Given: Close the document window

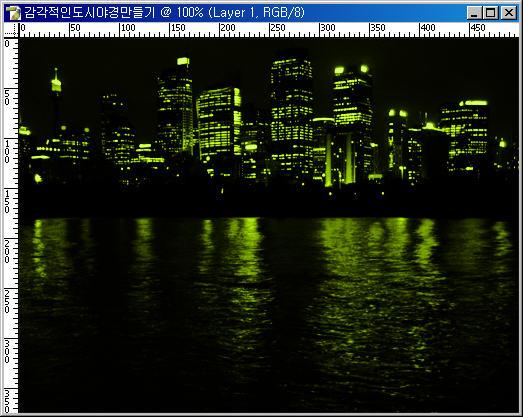Looking at the screenshot, I should [x=509, y=13].
